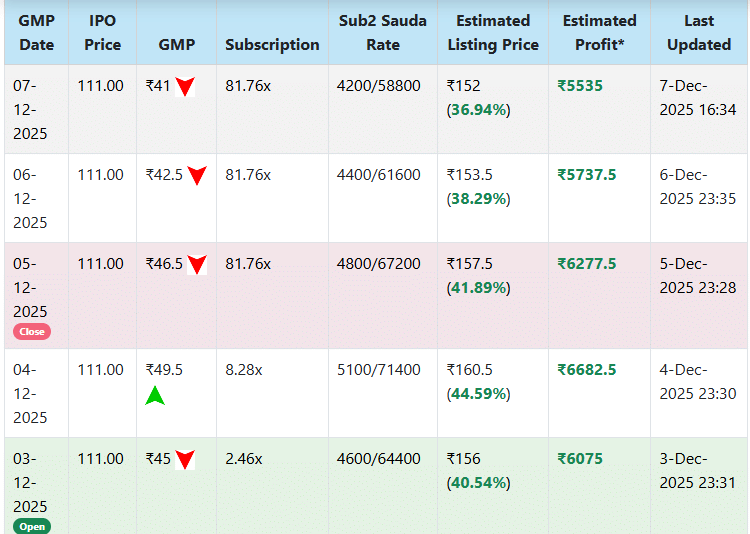Click the 7-Dec-2025 16:34 timestamp

(698, 98)
